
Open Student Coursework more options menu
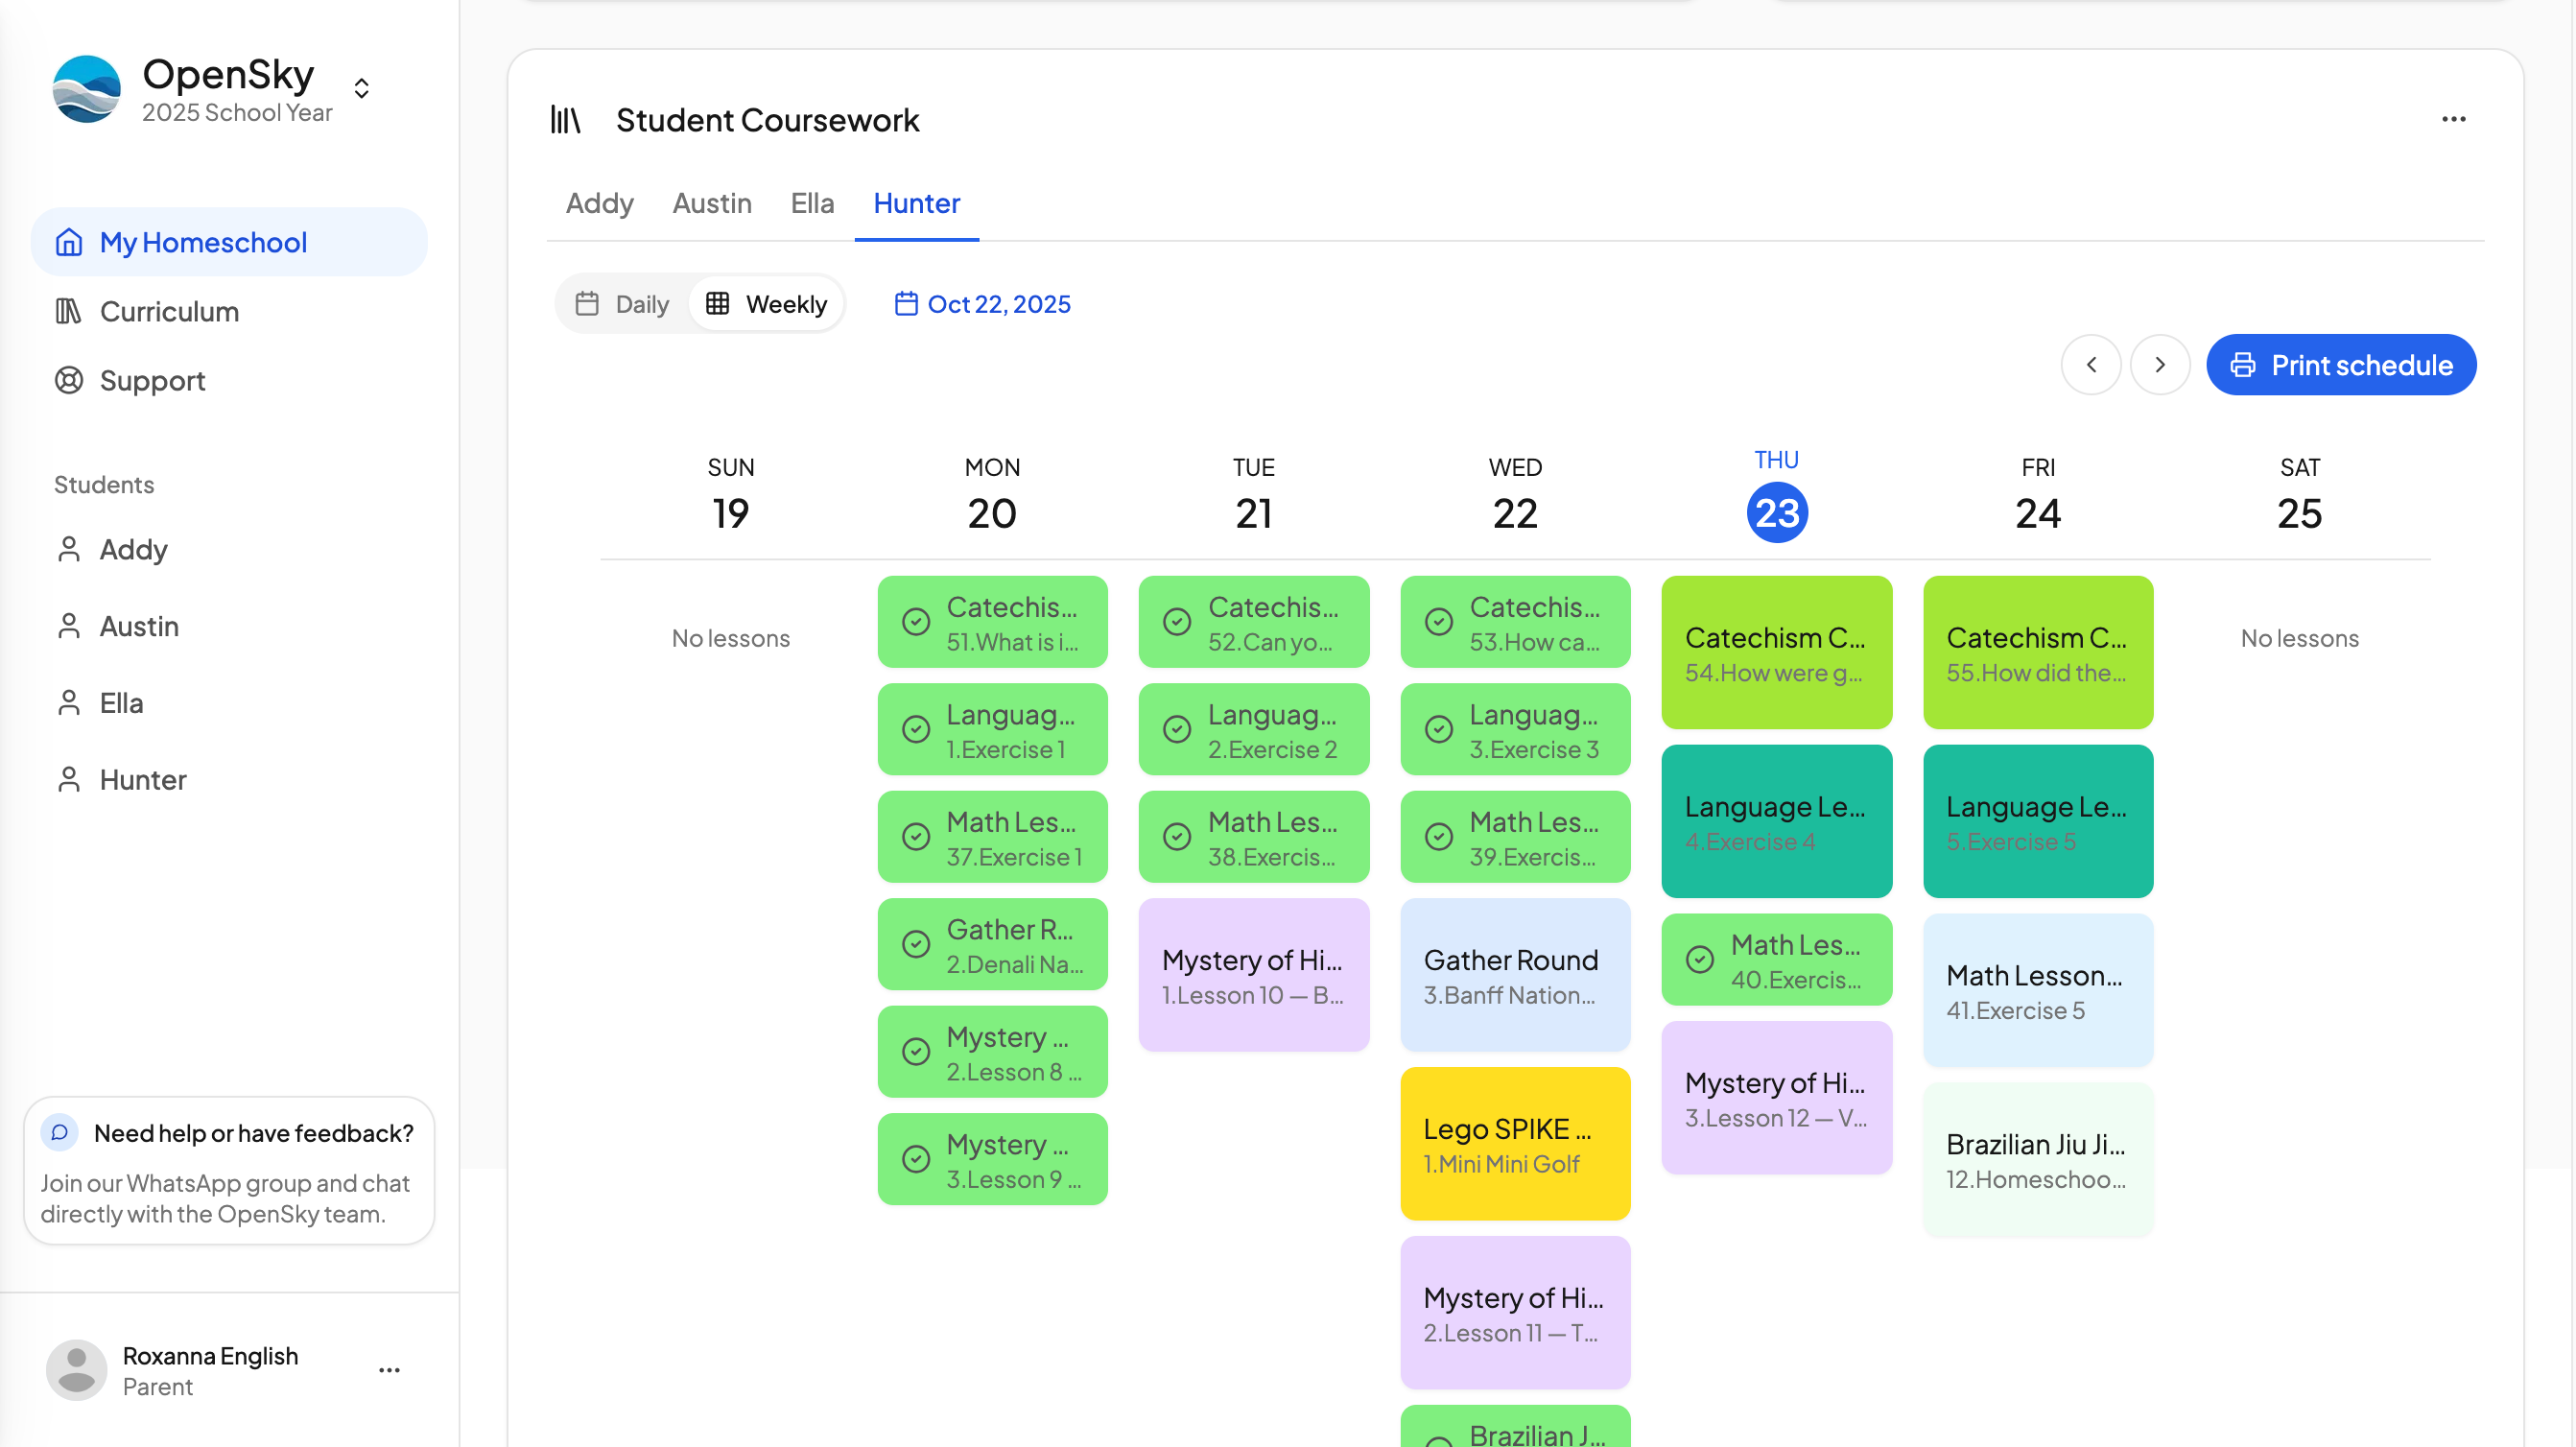(2453, 119)
